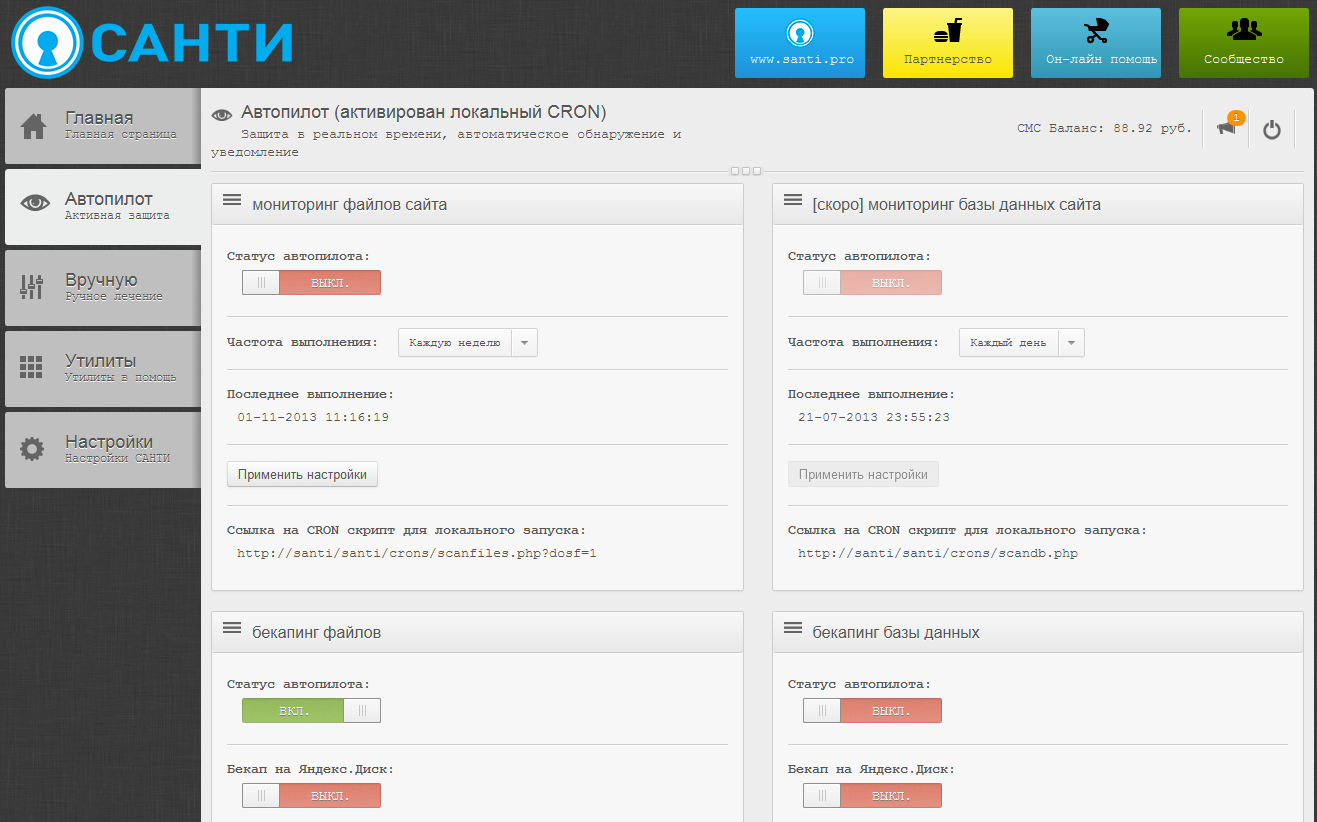The height and width of the screenshot is (822, 1317).
Task: Click the sliders icon beside Вручную
Action: (32, 287)
